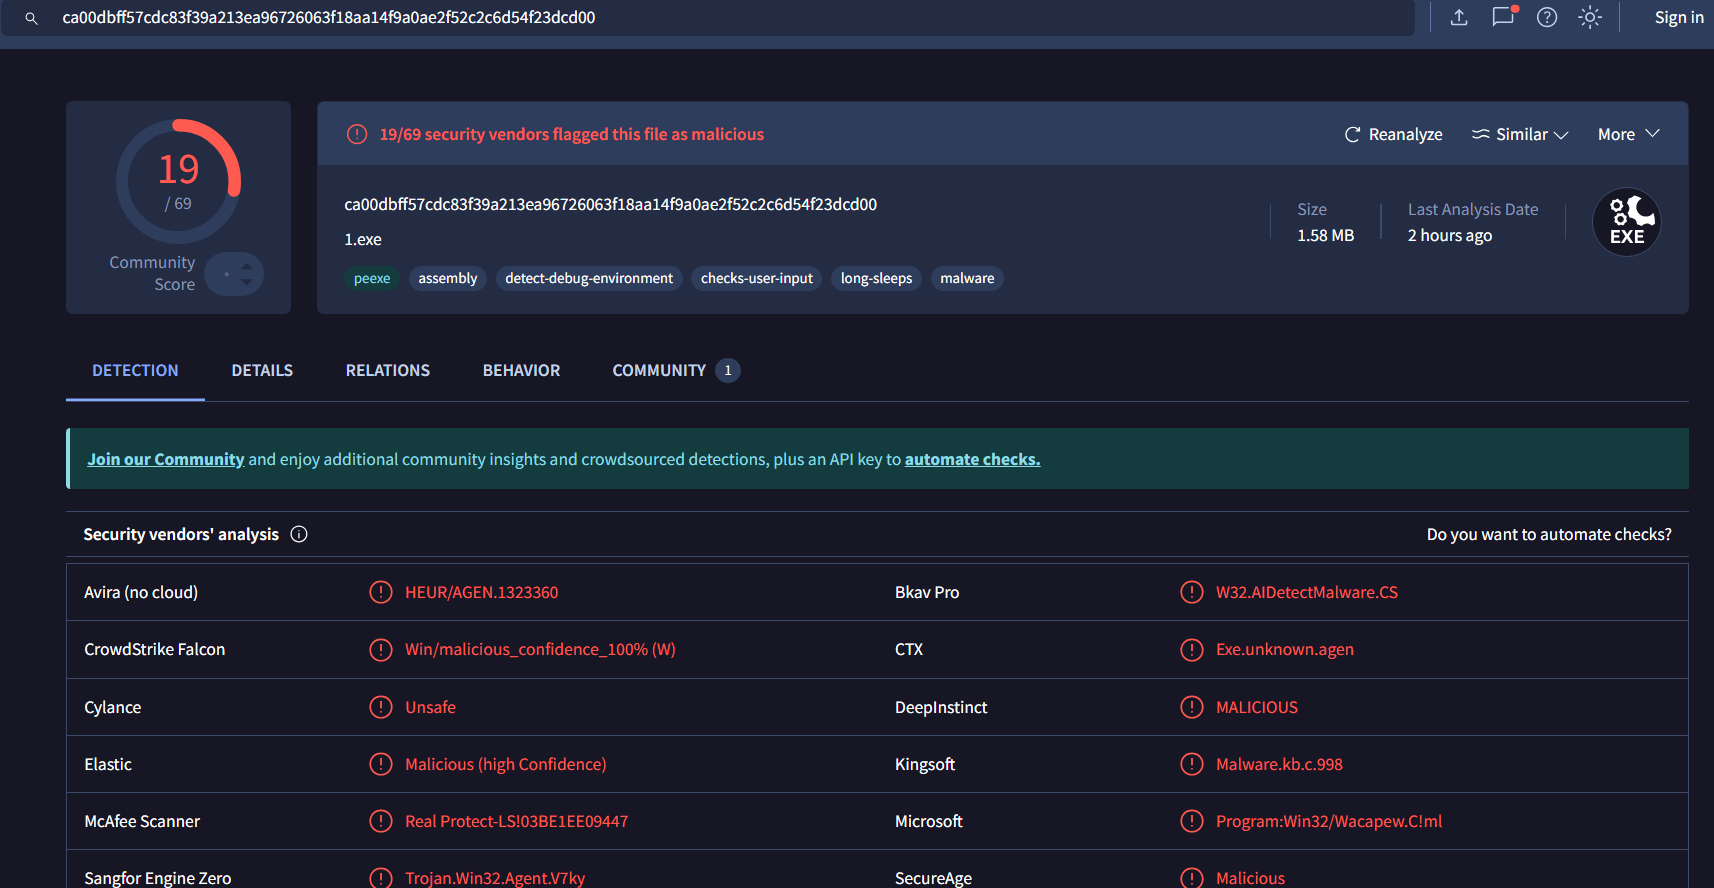This screenshot has width=1714, height=888.
Task: Switch to the DETAILS tab
Action: click(262, 370)
